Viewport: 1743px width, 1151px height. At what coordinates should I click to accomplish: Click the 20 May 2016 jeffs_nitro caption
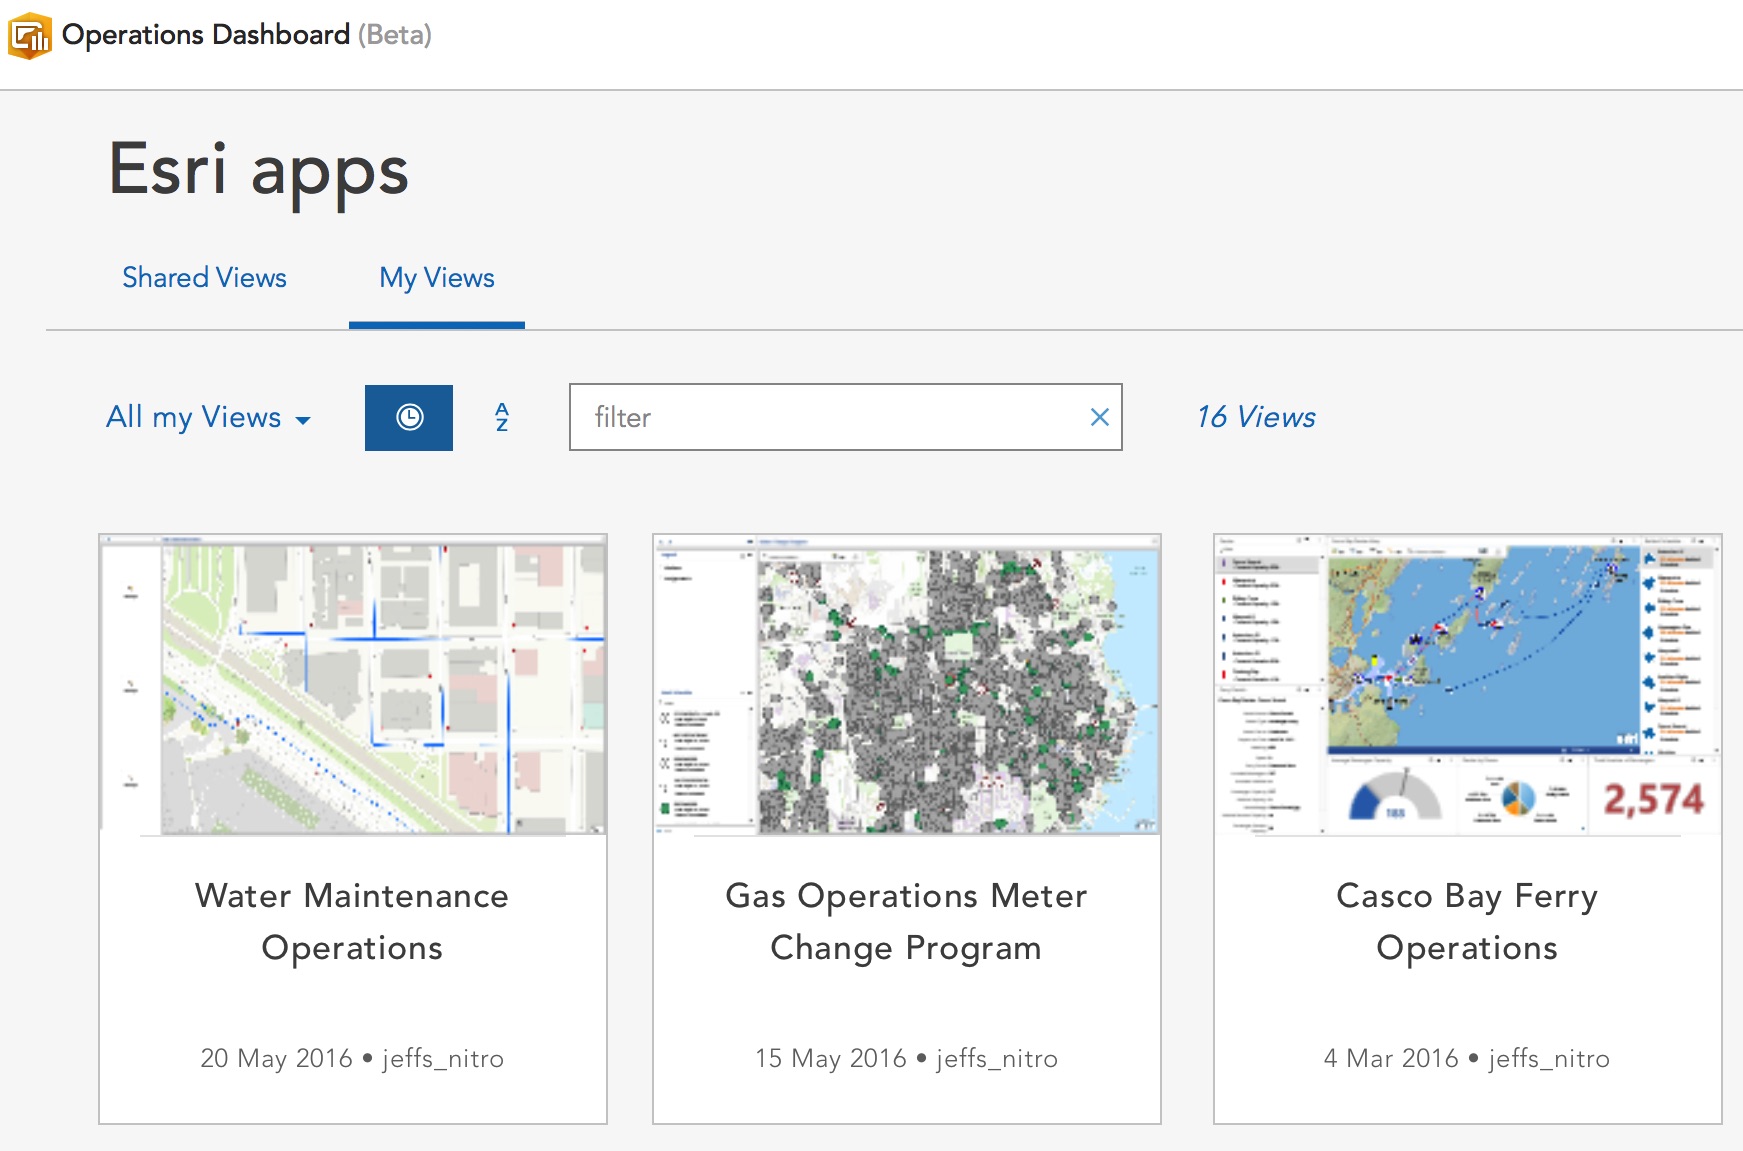coord(352,1058)
